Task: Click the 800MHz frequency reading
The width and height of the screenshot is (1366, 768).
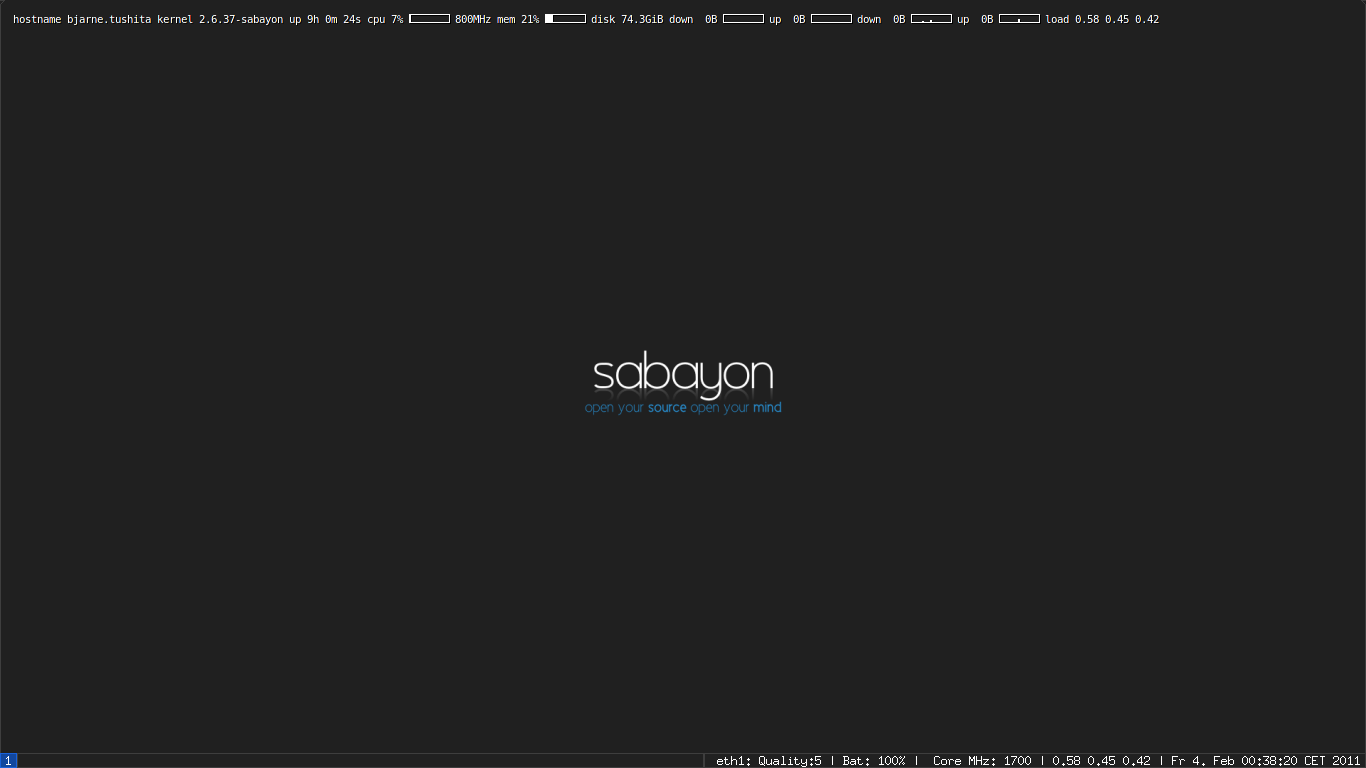Action: point(473,19)
